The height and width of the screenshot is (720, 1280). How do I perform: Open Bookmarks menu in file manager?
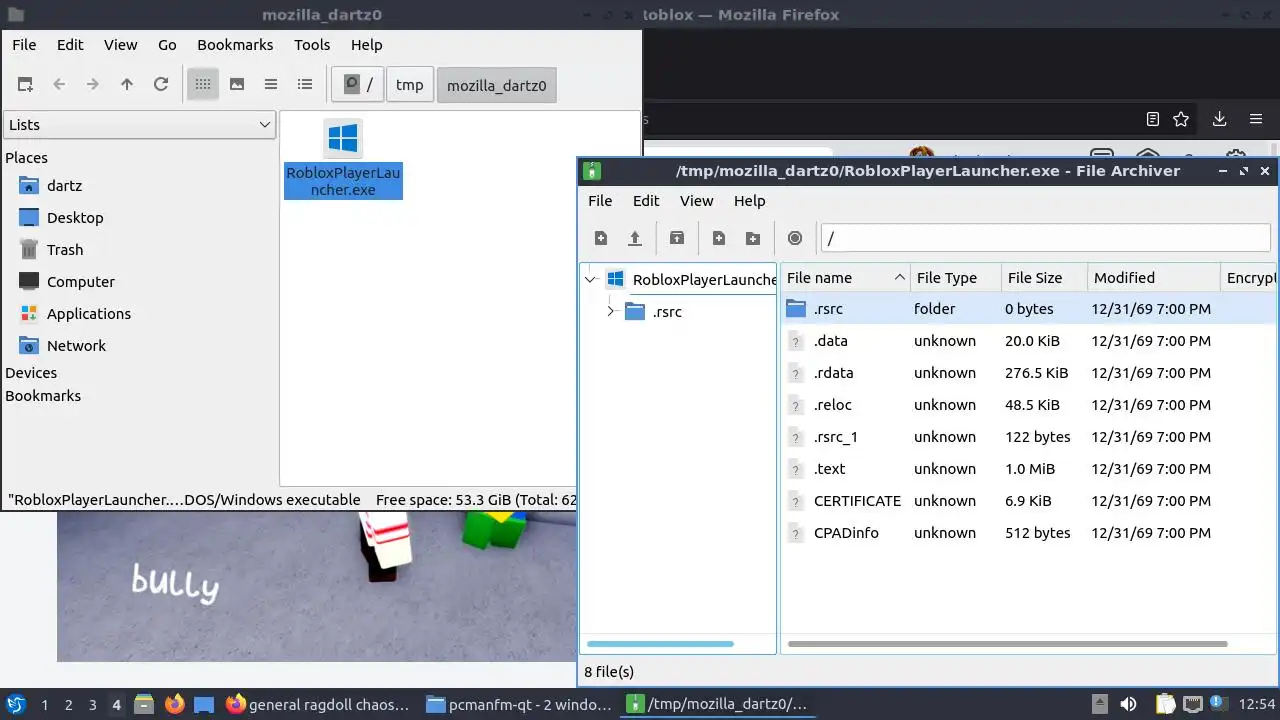pyautogui.click(x=235, y=45)
